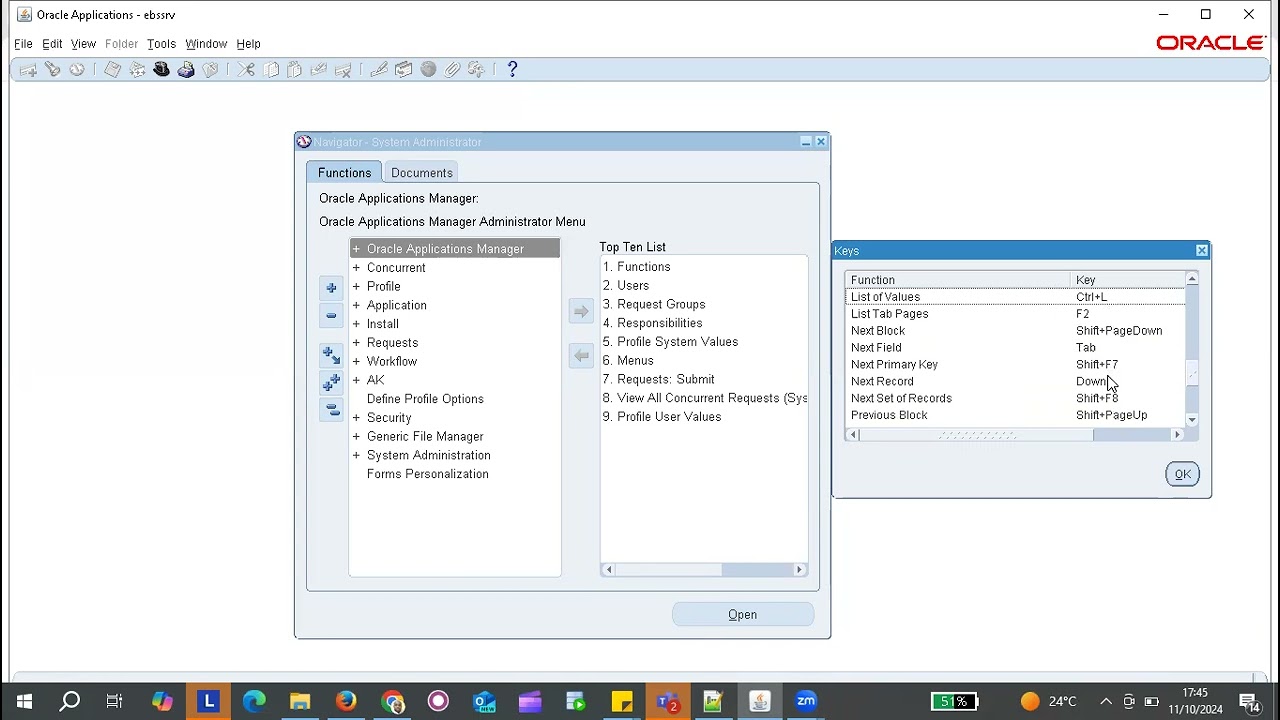Open the Tools menu
This screenshot has height=720, width=1280.
click(x=161, y=44)
